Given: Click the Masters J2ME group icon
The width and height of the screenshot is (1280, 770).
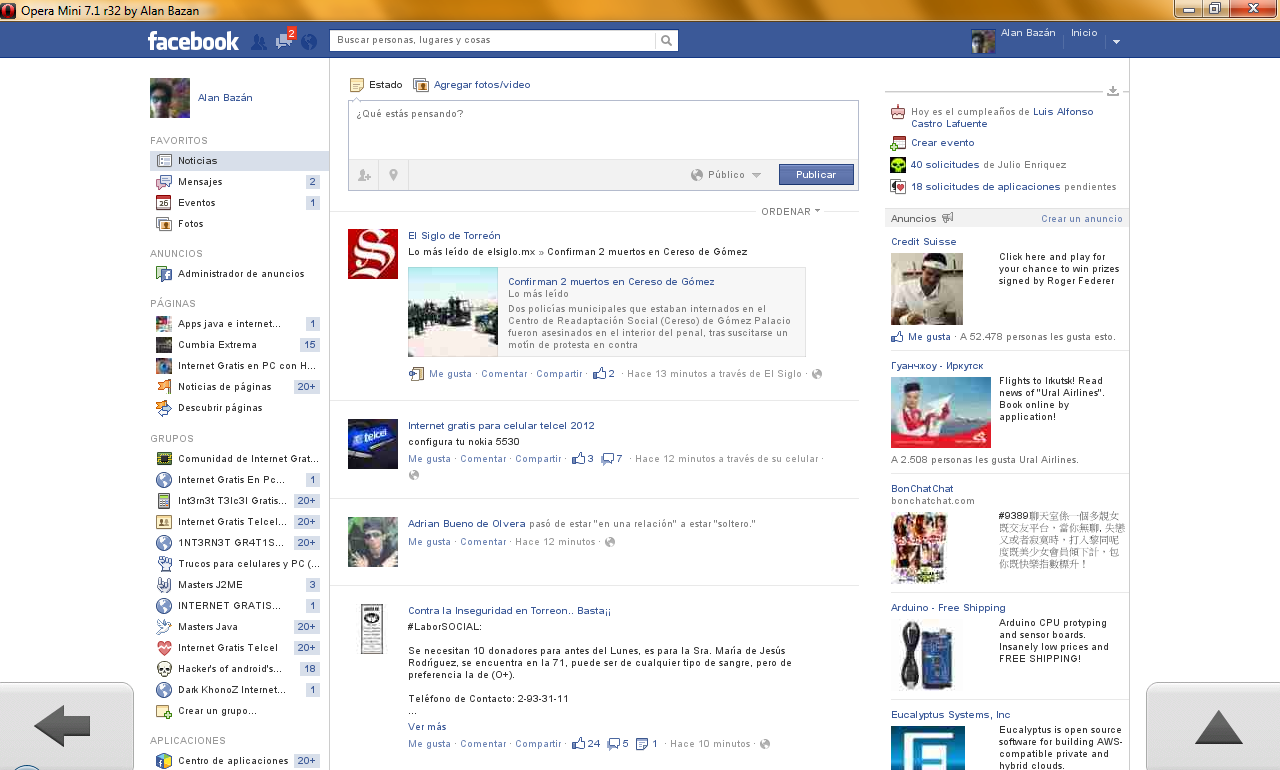Looking at the screenshot, I should tap(164, 585).
